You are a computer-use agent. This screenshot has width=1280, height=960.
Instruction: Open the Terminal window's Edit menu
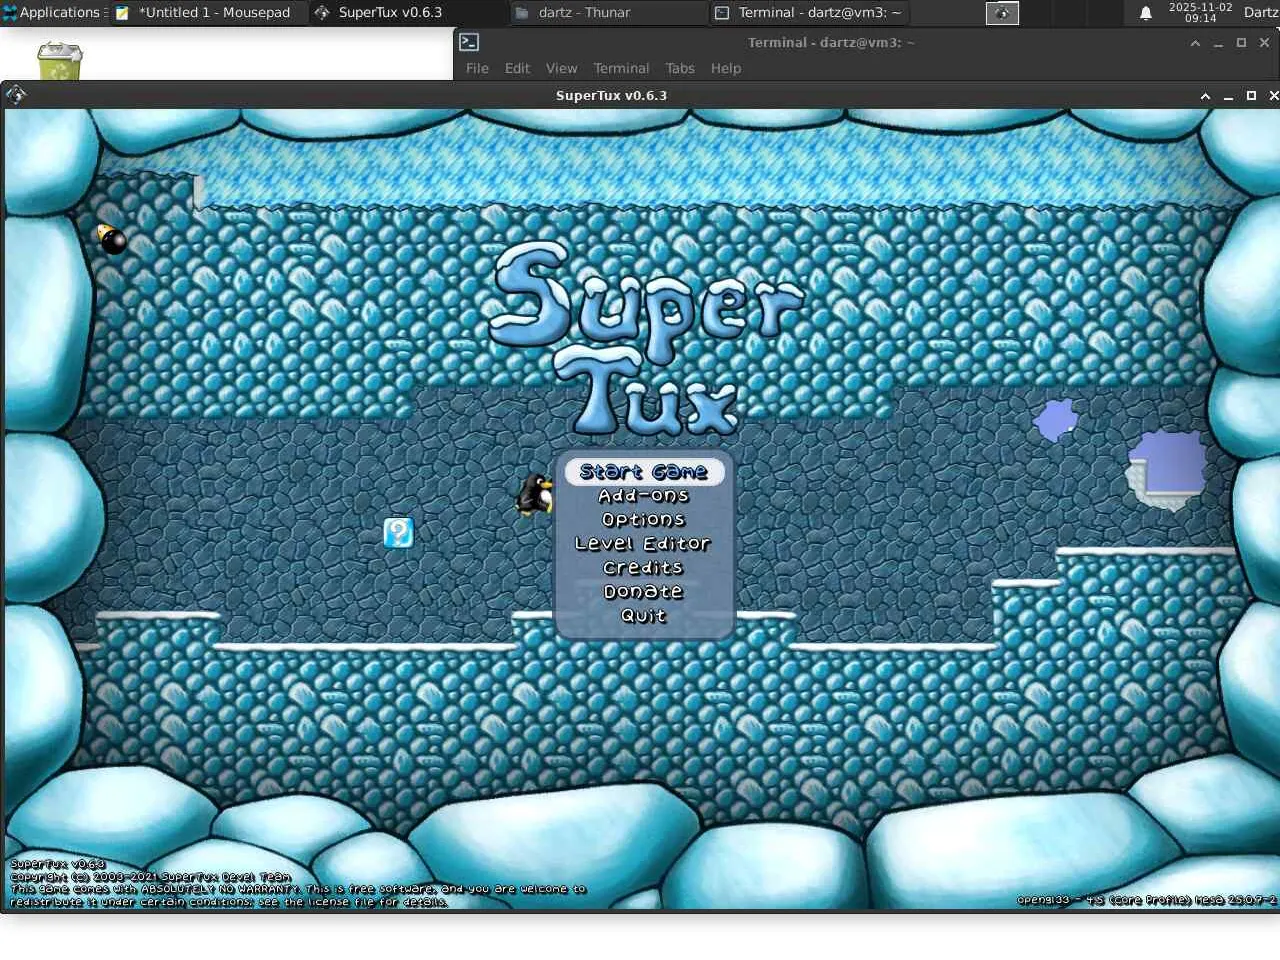pyautogui.click(x=517, y=68)
